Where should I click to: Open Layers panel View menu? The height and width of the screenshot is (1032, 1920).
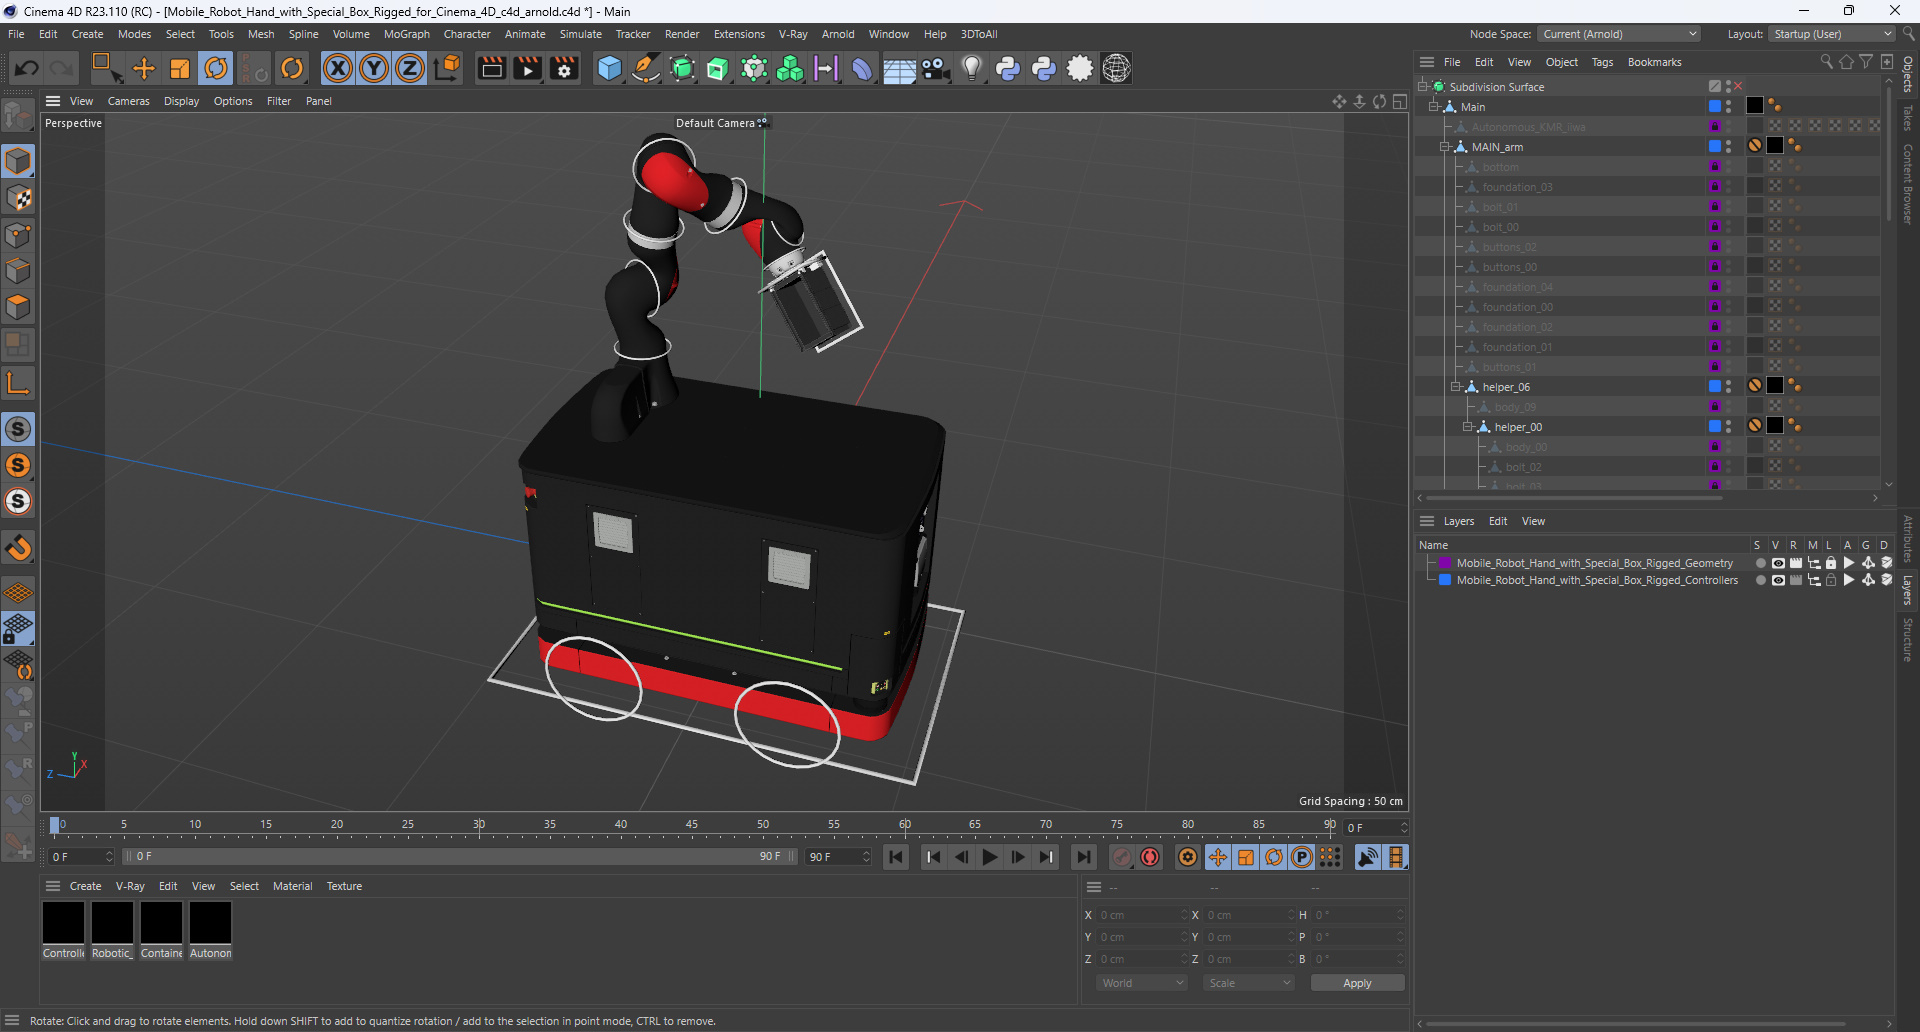pos(1533,521)
